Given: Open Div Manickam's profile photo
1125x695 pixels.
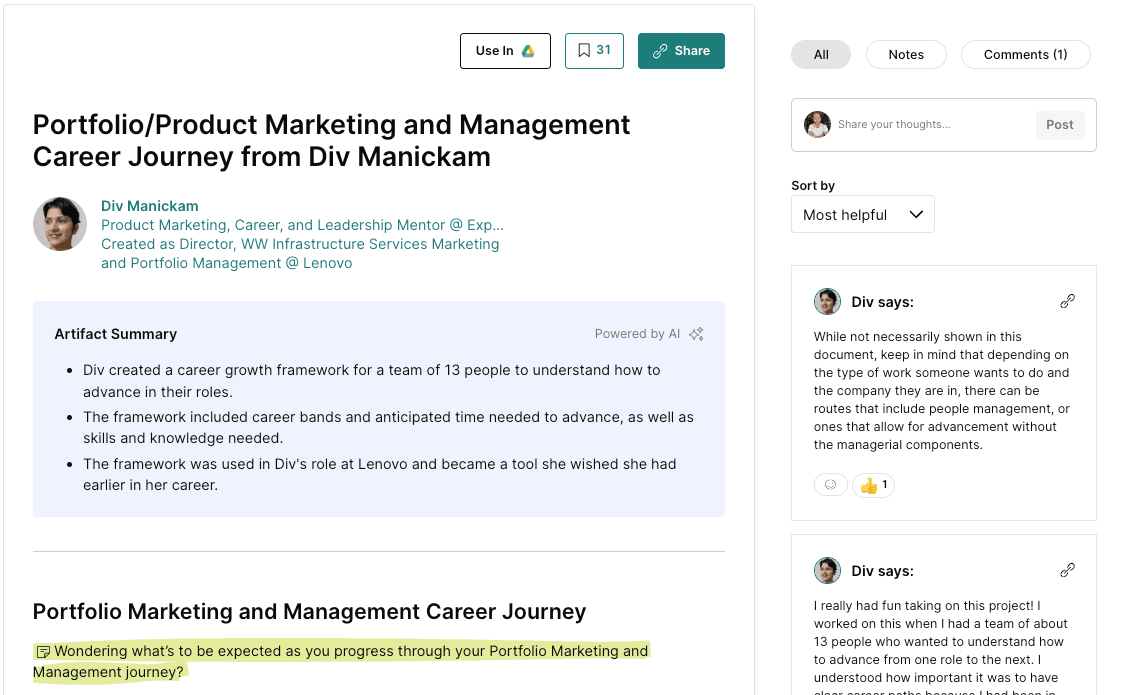Looking at the screenshot, I should (60, 224).
